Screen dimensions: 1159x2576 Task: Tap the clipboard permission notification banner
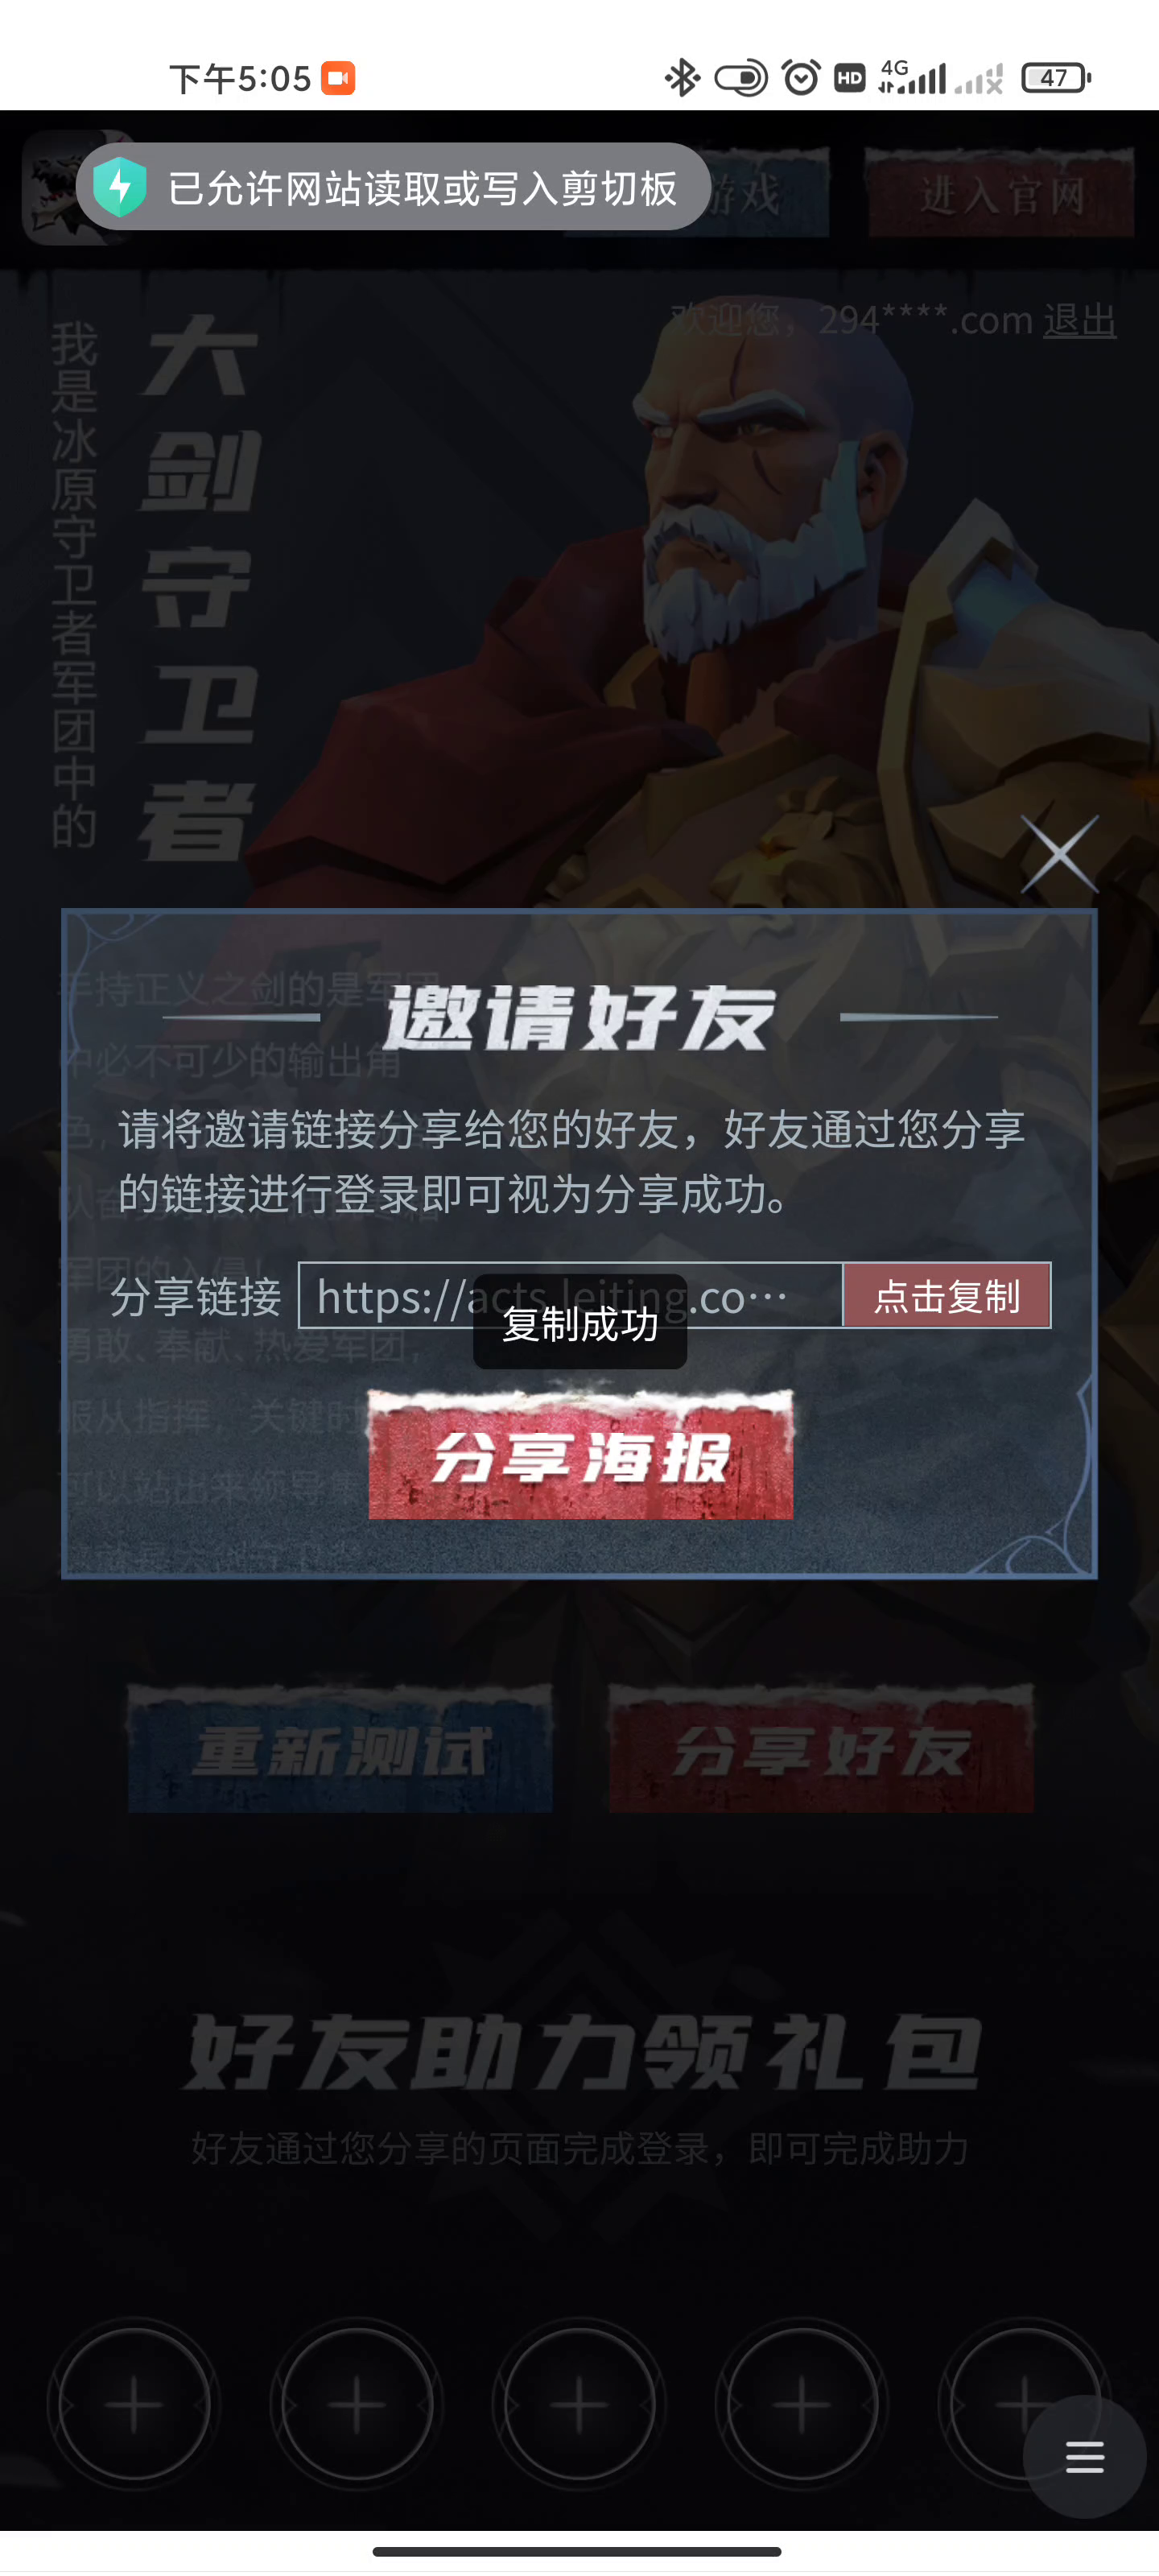pyautogui.click(x=394, y=187)
